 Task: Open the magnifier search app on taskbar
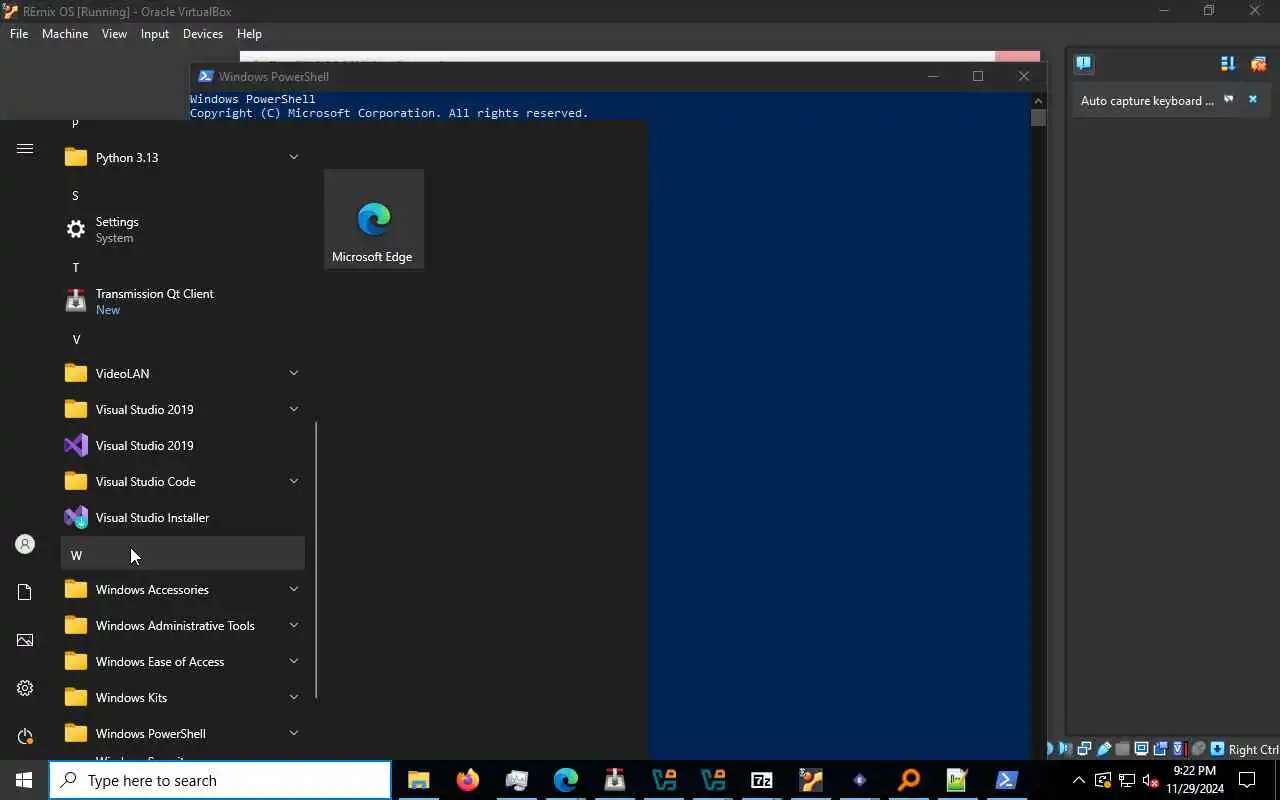(x=909, y=780)
